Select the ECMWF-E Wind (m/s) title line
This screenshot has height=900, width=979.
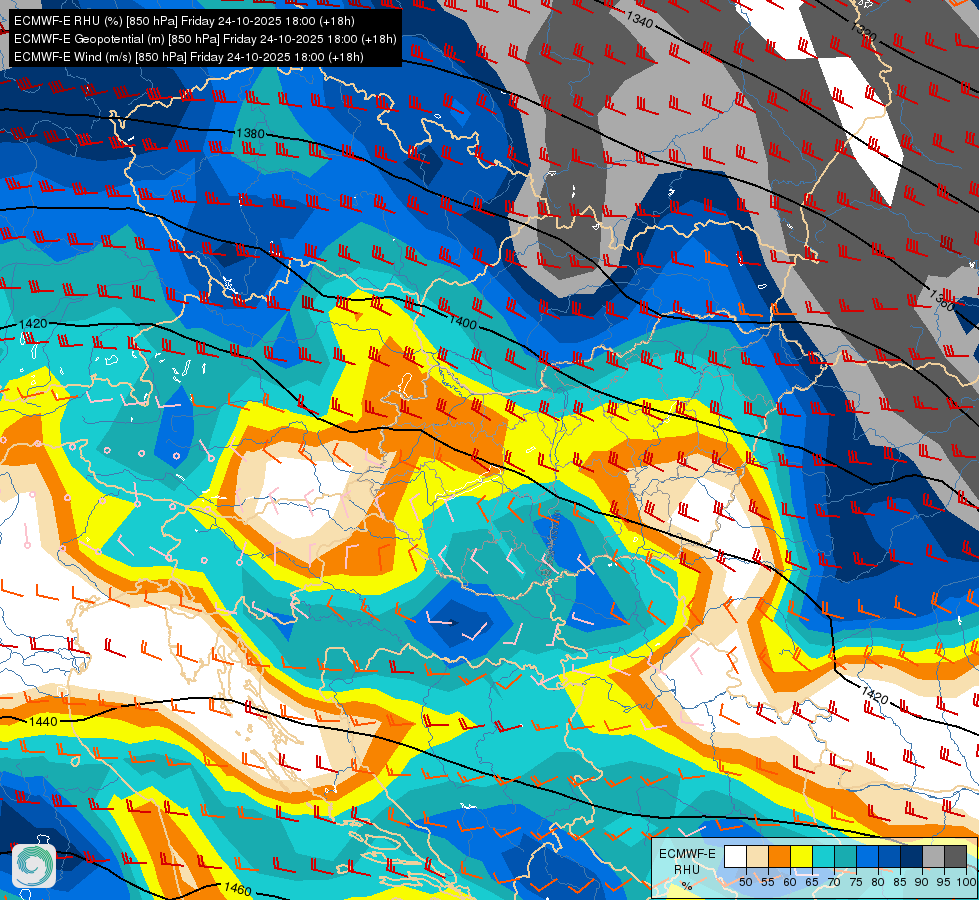[189, 57]
